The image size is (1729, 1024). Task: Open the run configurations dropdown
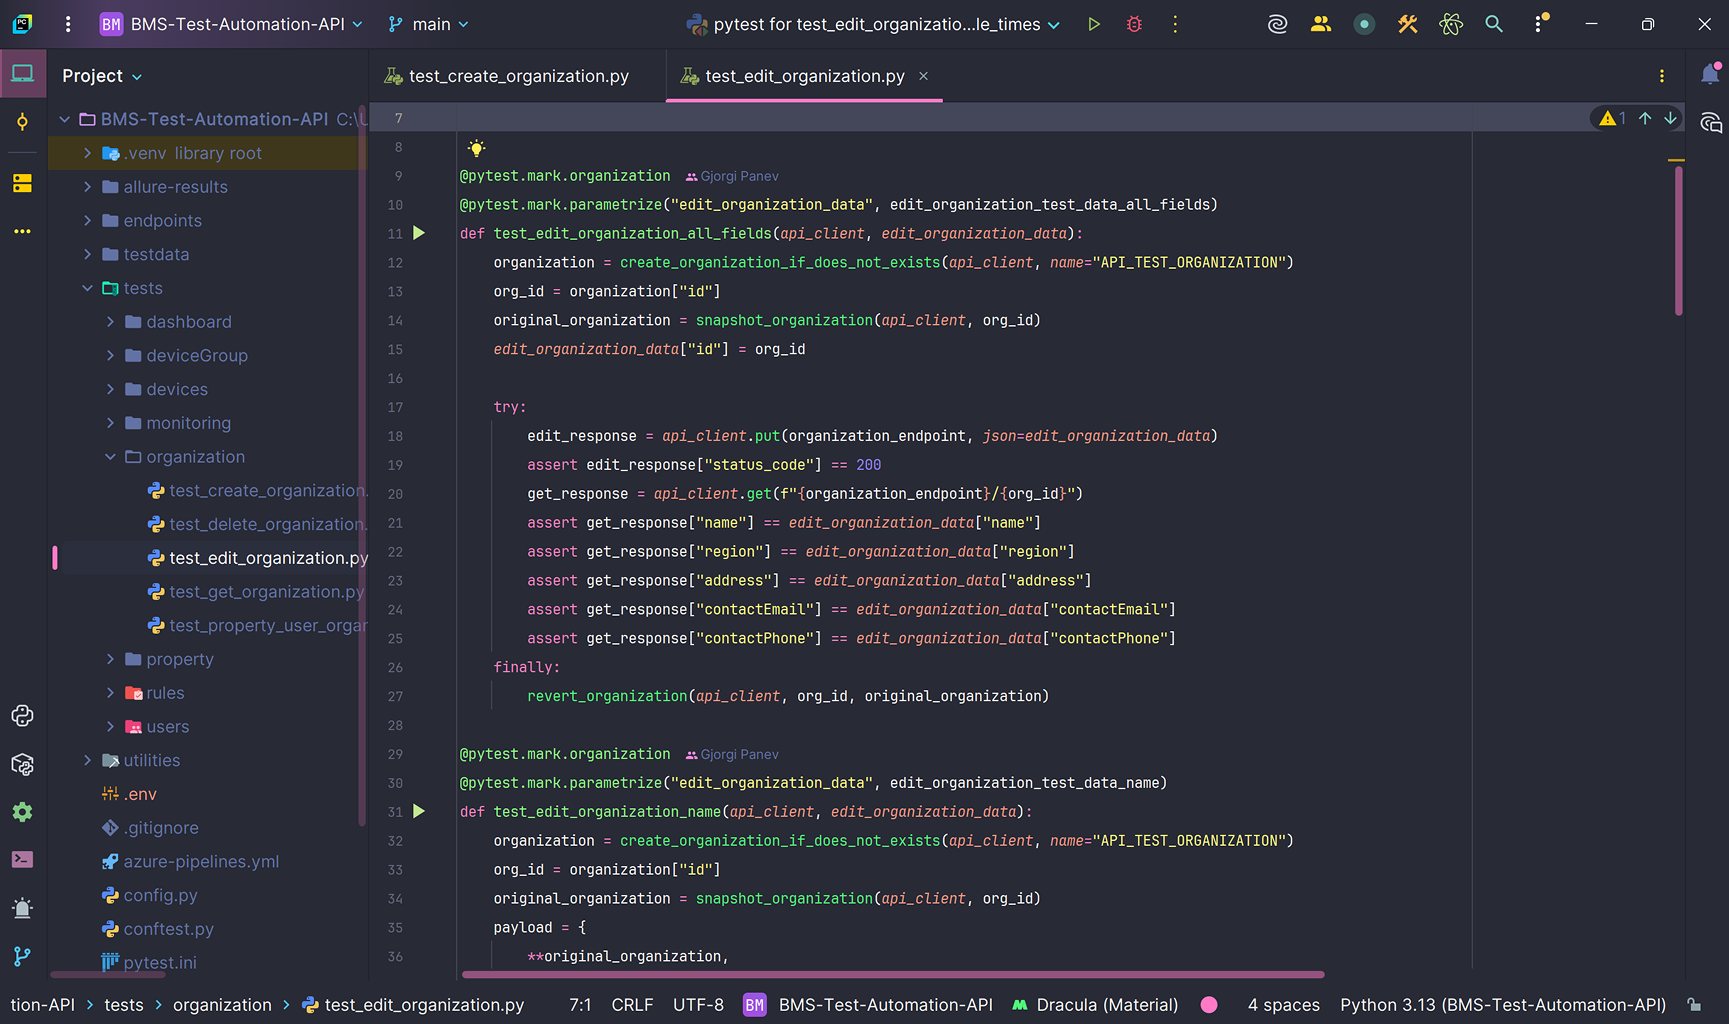coord(873,23)
